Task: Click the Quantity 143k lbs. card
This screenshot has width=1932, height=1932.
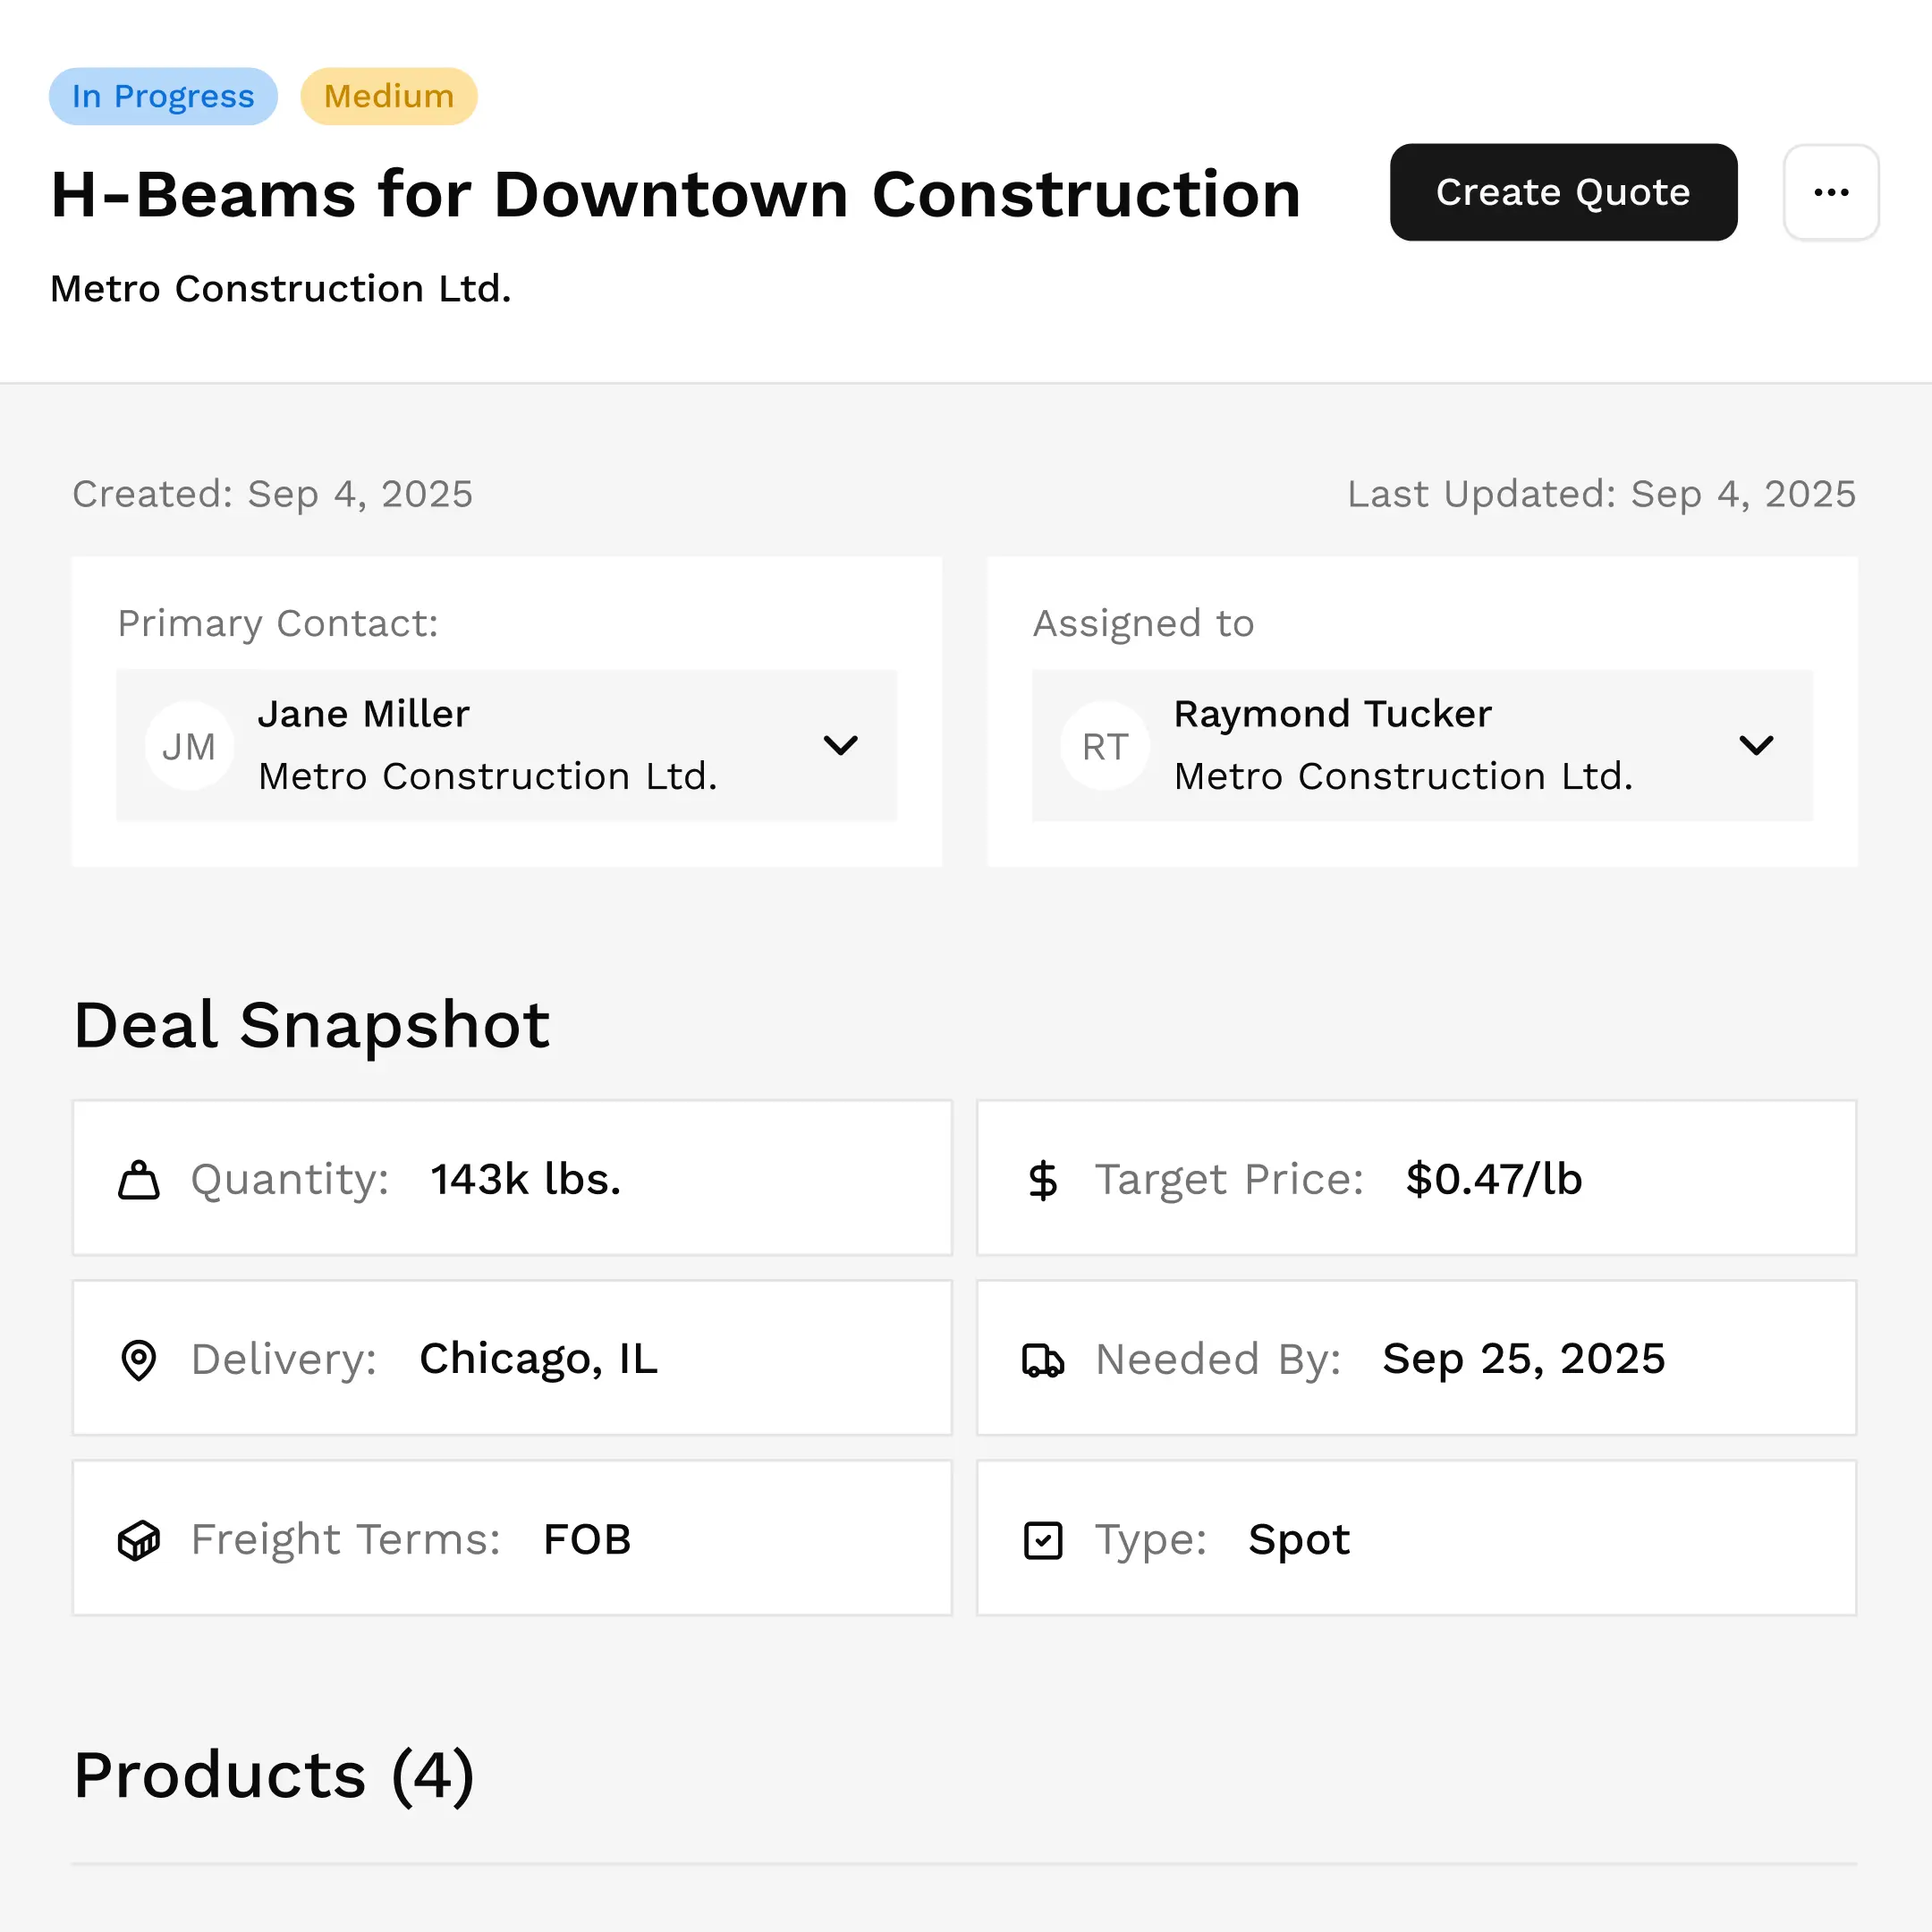Action: 512,1178
